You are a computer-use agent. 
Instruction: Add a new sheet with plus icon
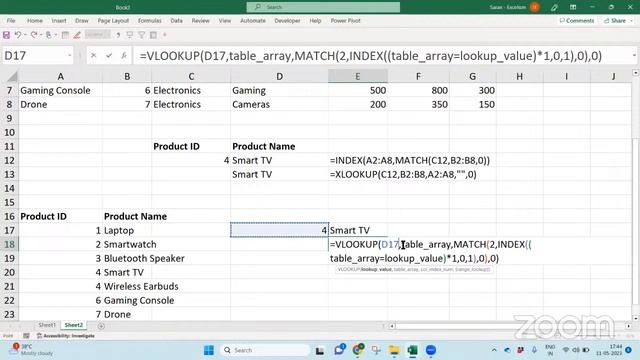tap(101, 326)
